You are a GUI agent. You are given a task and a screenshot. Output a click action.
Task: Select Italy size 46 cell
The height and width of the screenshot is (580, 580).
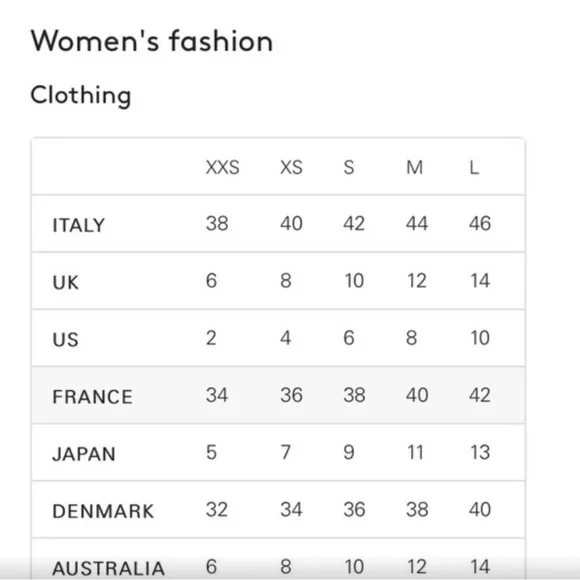[480, 223]
